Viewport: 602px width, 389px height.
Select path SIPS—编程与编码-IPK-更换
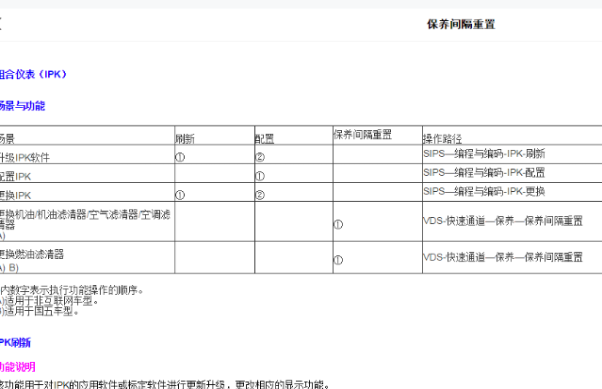click(x=484, y=191)
